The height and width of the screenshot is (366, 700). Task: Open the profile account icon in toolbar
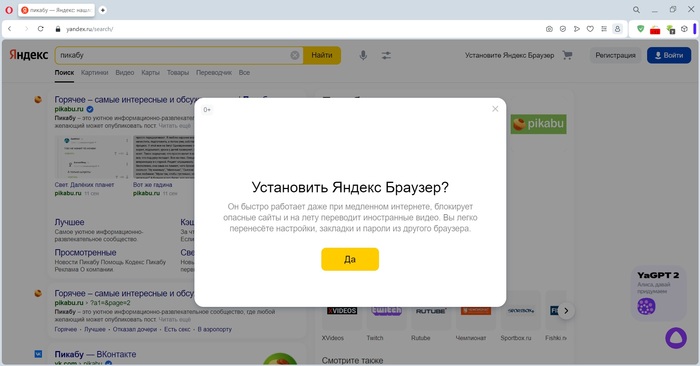coord(617,29)
